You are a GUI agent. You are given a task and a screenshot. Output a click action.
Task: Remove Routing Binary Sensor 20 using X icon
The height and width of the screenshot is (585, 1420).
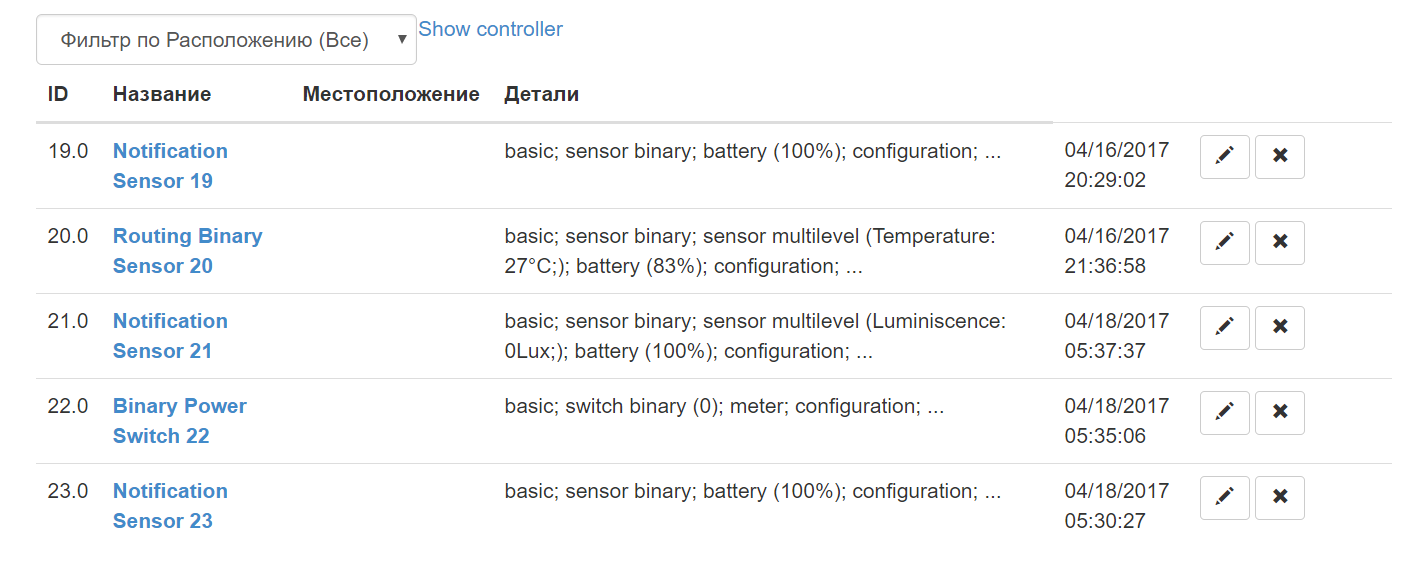coord(1279,242)
